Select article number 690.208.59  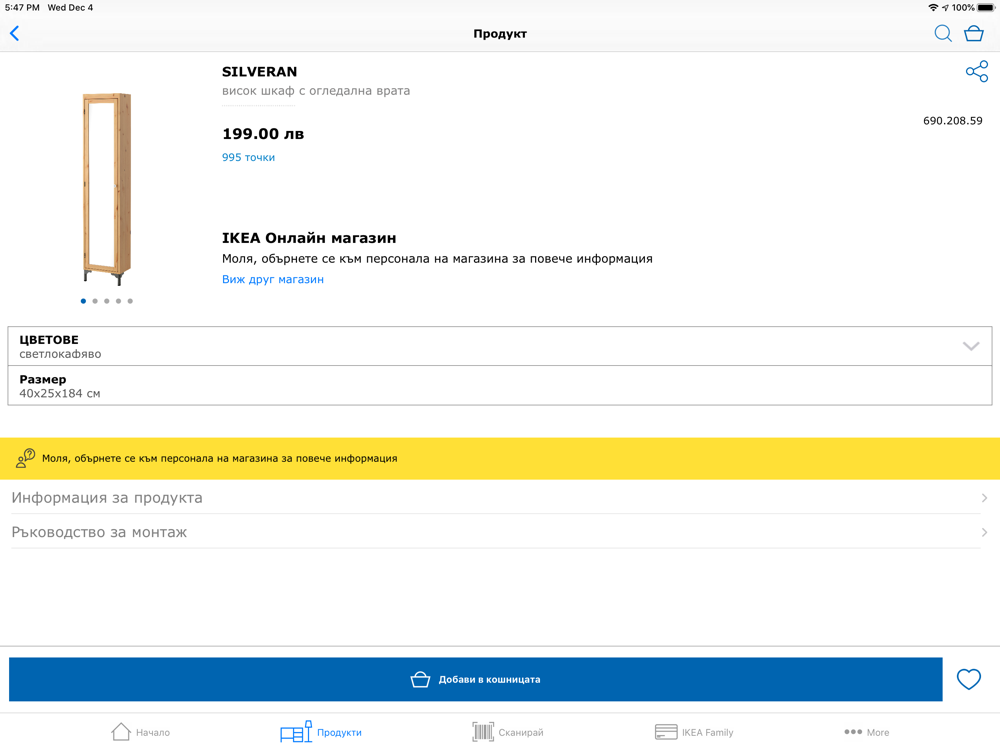(x=953, y=121)
